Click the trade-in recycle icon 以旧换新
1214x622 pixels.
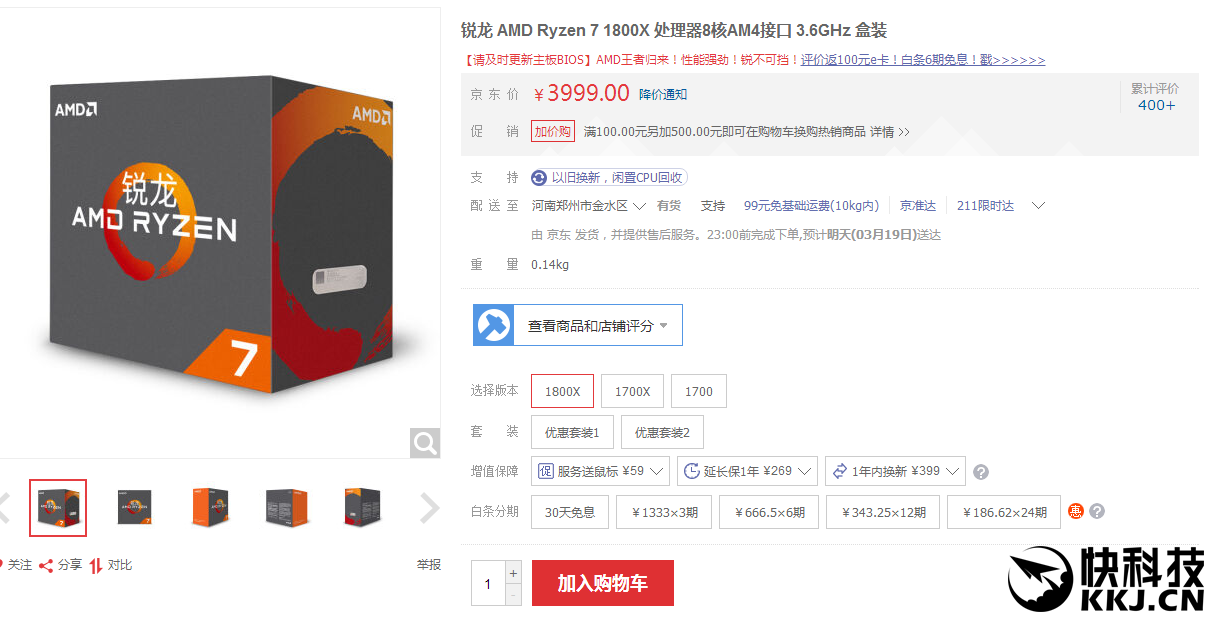pyautogui.click(x=539, y=177)
